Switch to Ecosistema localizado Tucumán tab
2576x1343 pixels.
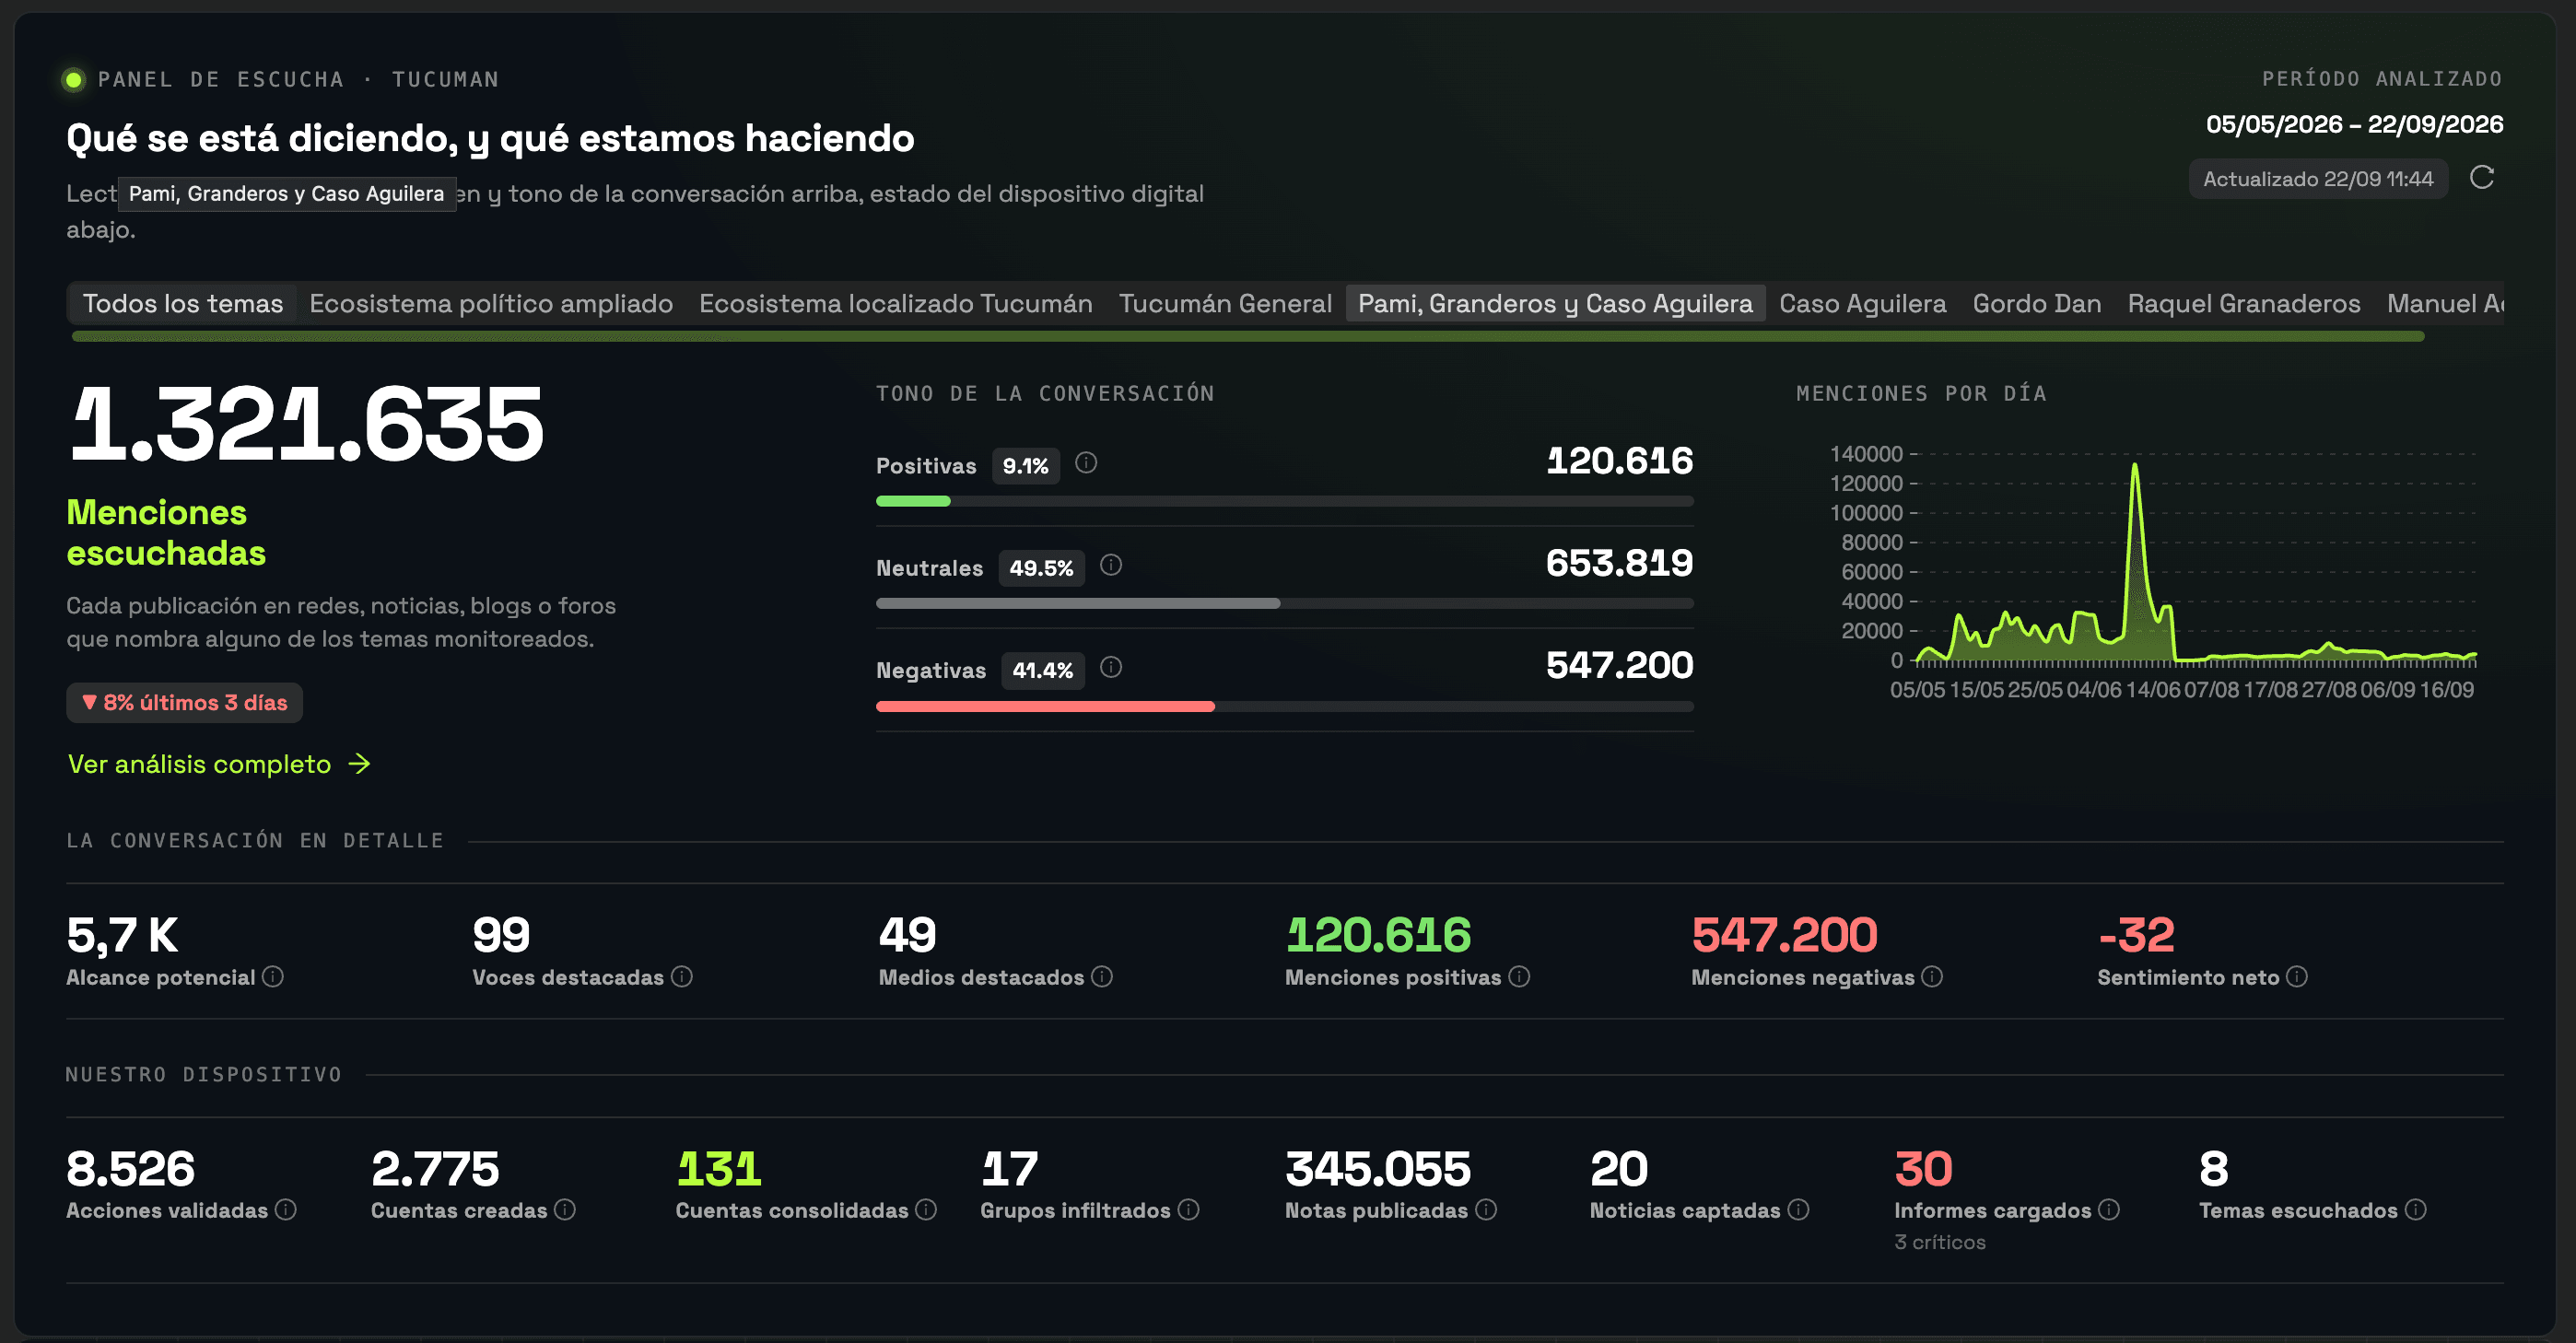[x=895, y=303]
